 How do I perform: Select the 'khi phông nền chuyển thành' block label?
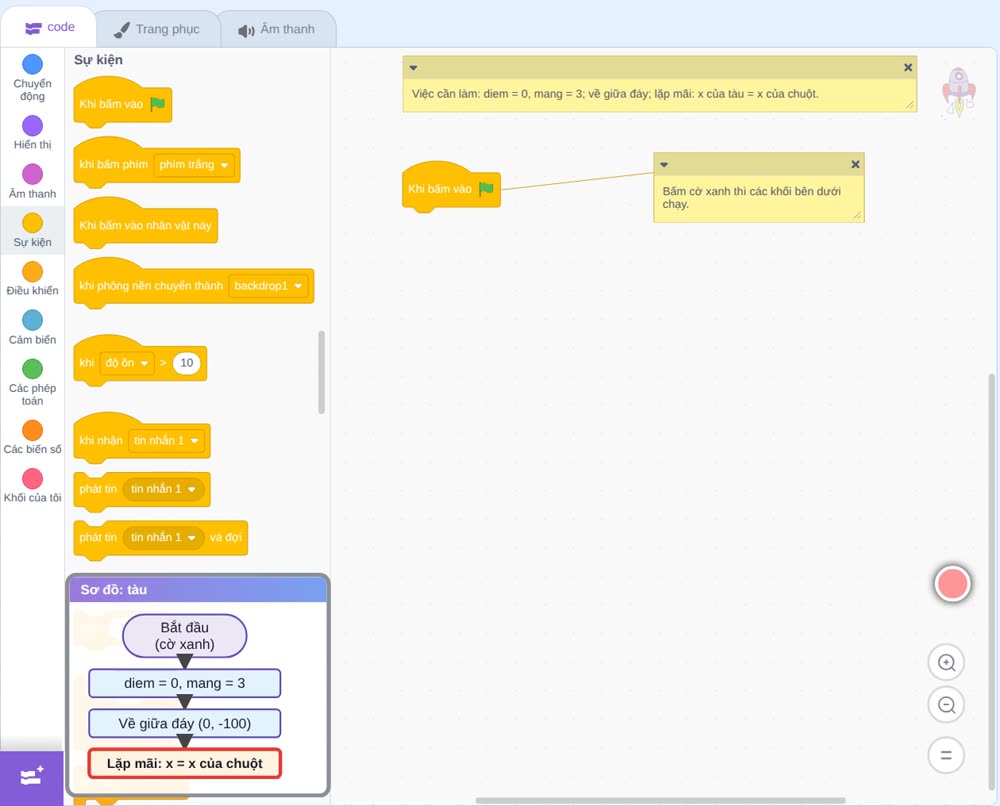151,286
